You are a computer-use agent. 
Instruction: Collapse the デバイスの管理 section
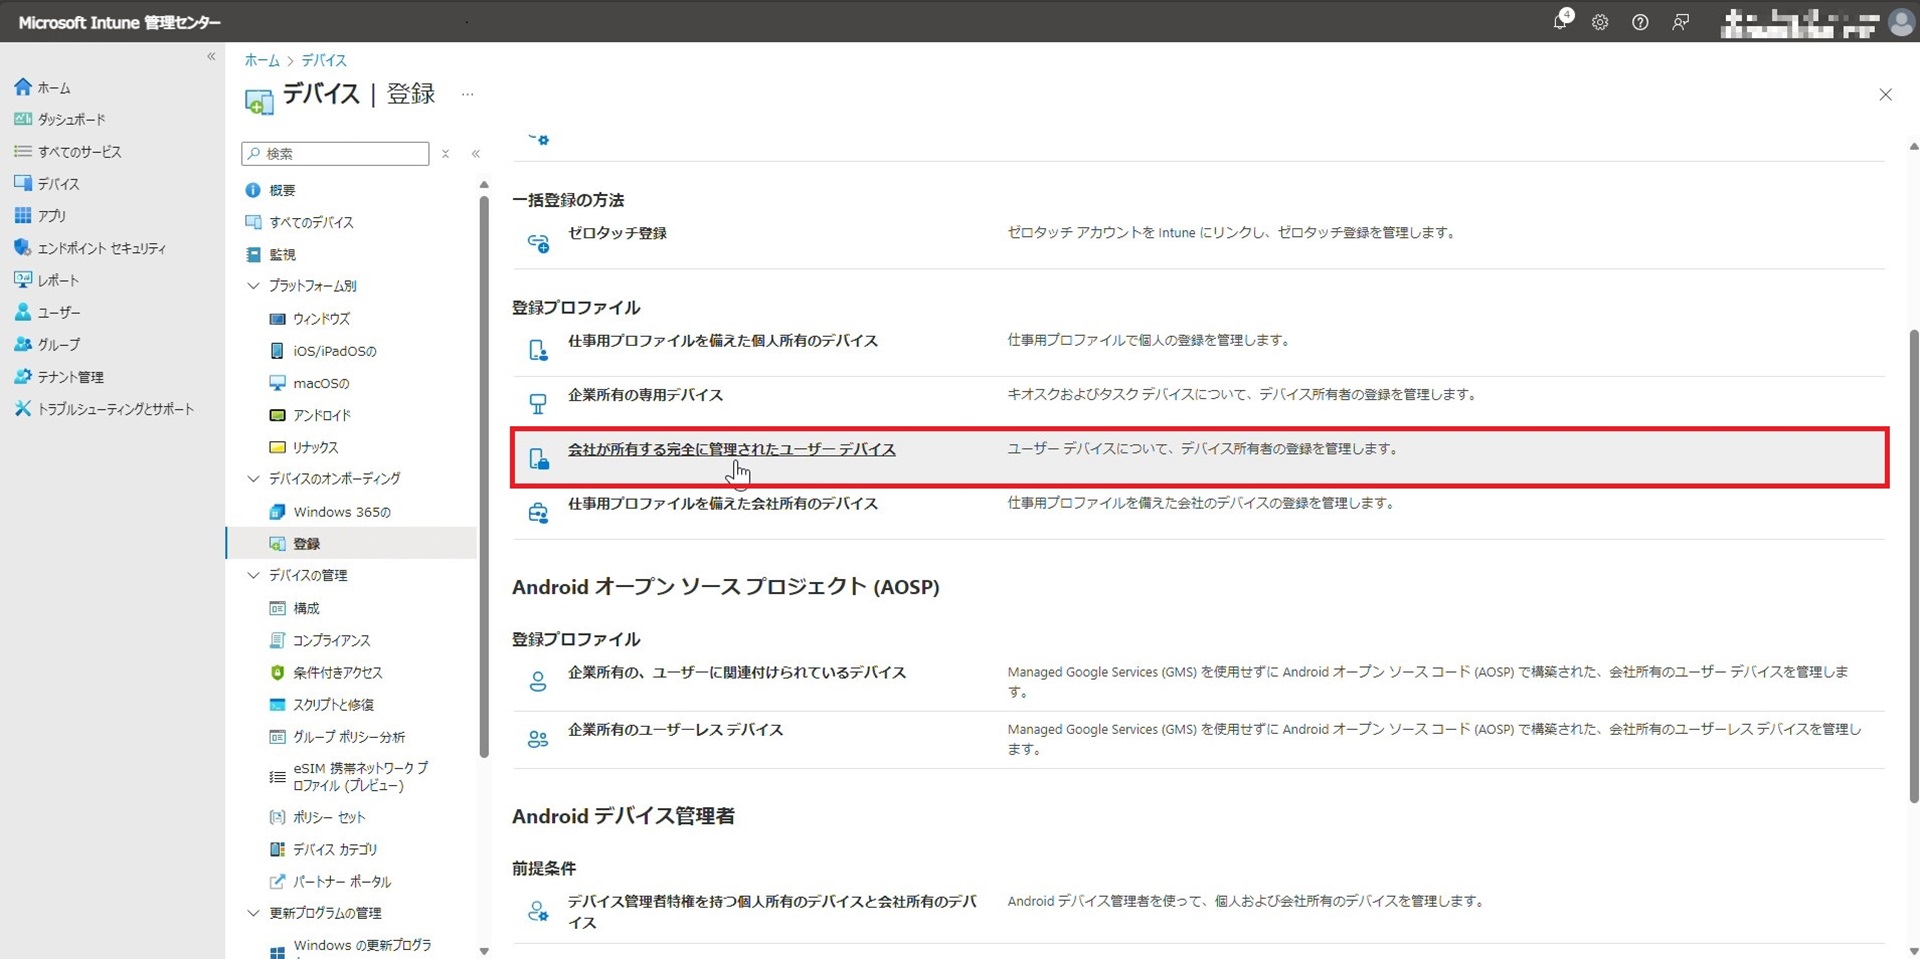click(x=253, y=575)
